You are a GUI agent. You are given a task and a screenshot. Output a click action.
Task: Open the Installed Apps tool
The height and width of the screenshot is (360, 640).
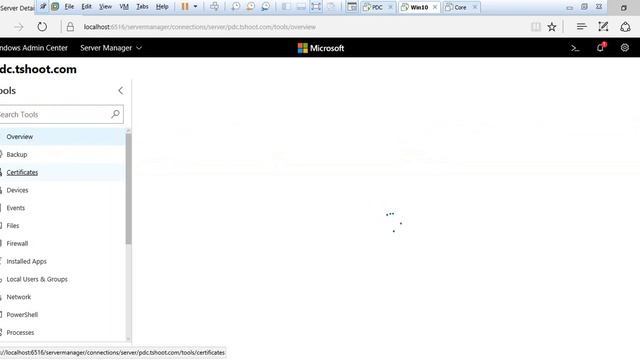tap(62, 261)
